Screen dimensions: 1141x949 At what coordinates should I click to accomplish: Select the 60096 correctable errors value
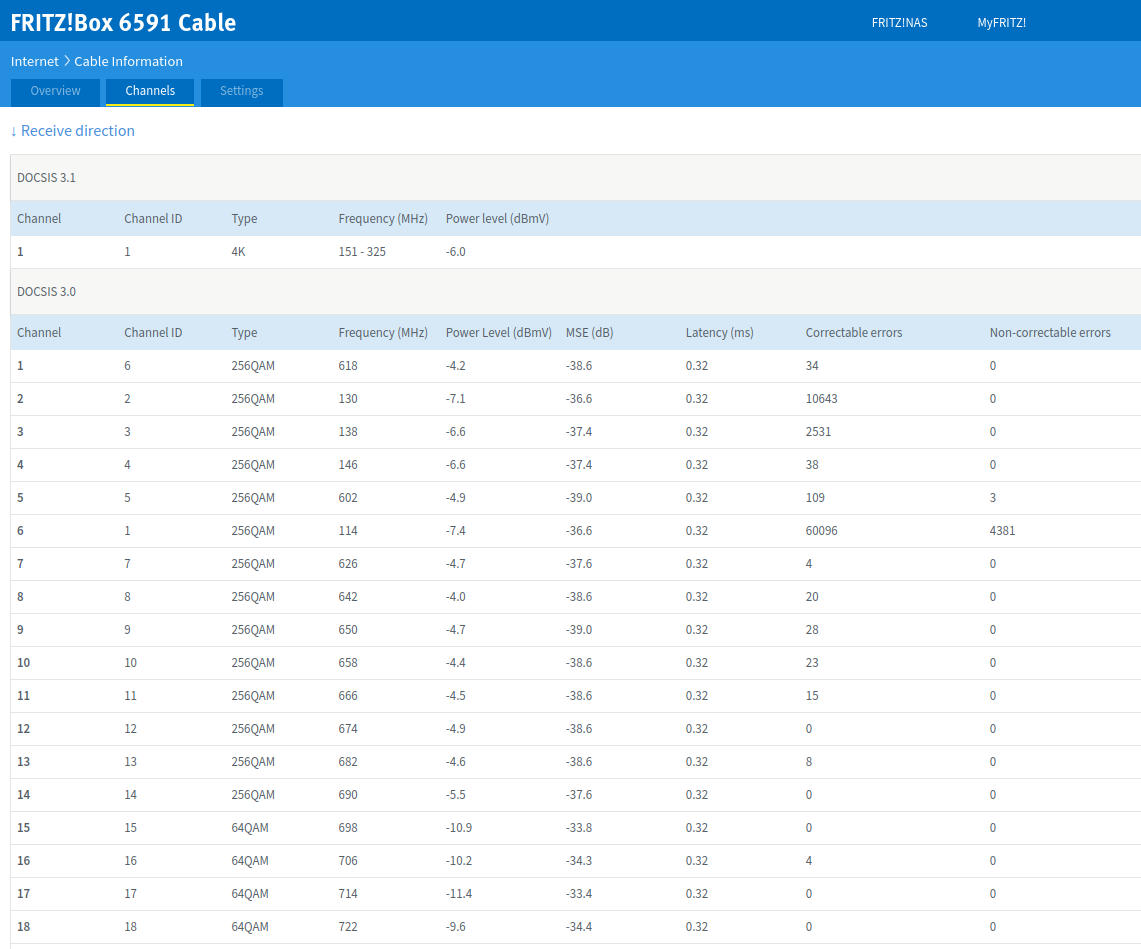[x=821, y=531]
